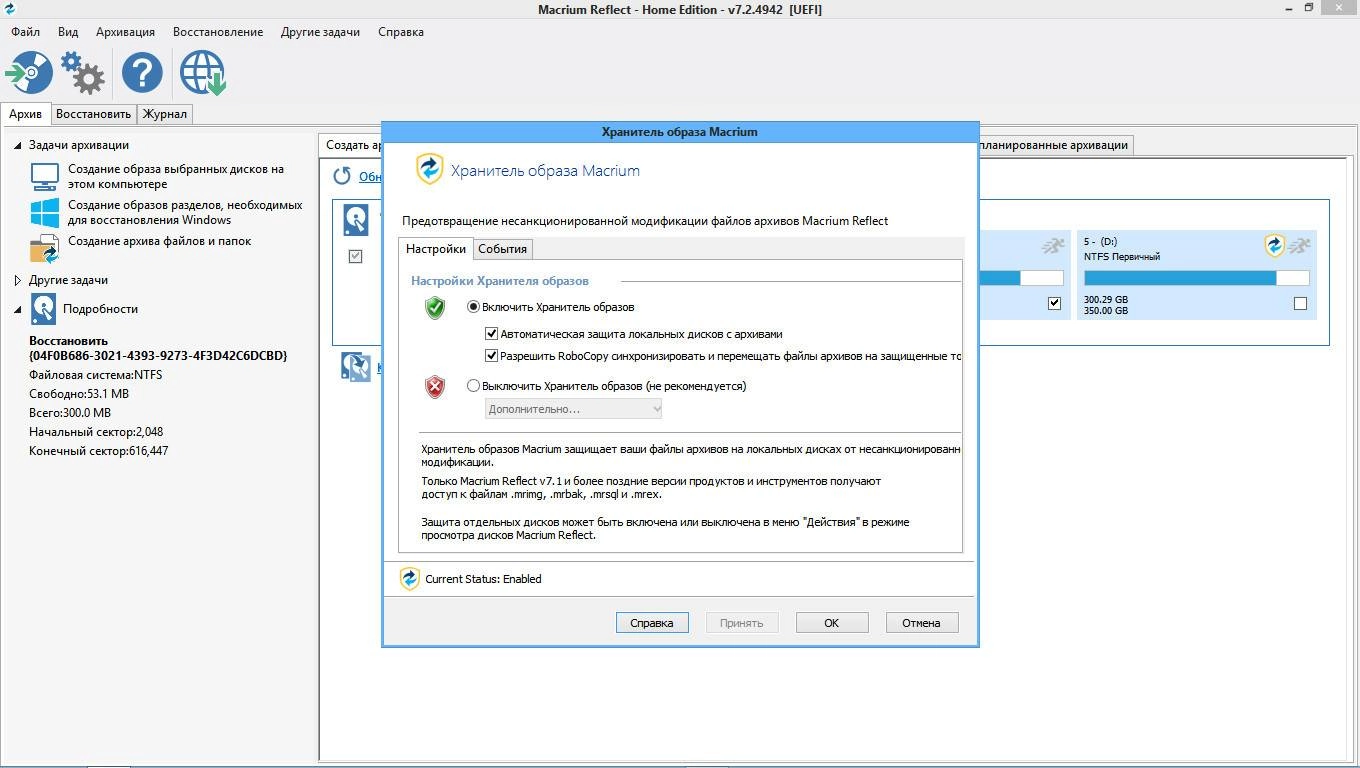This screenshot has height=768, width=1360.
Task: Click the blue question mark help icon
Action: [x=142, y=73]
